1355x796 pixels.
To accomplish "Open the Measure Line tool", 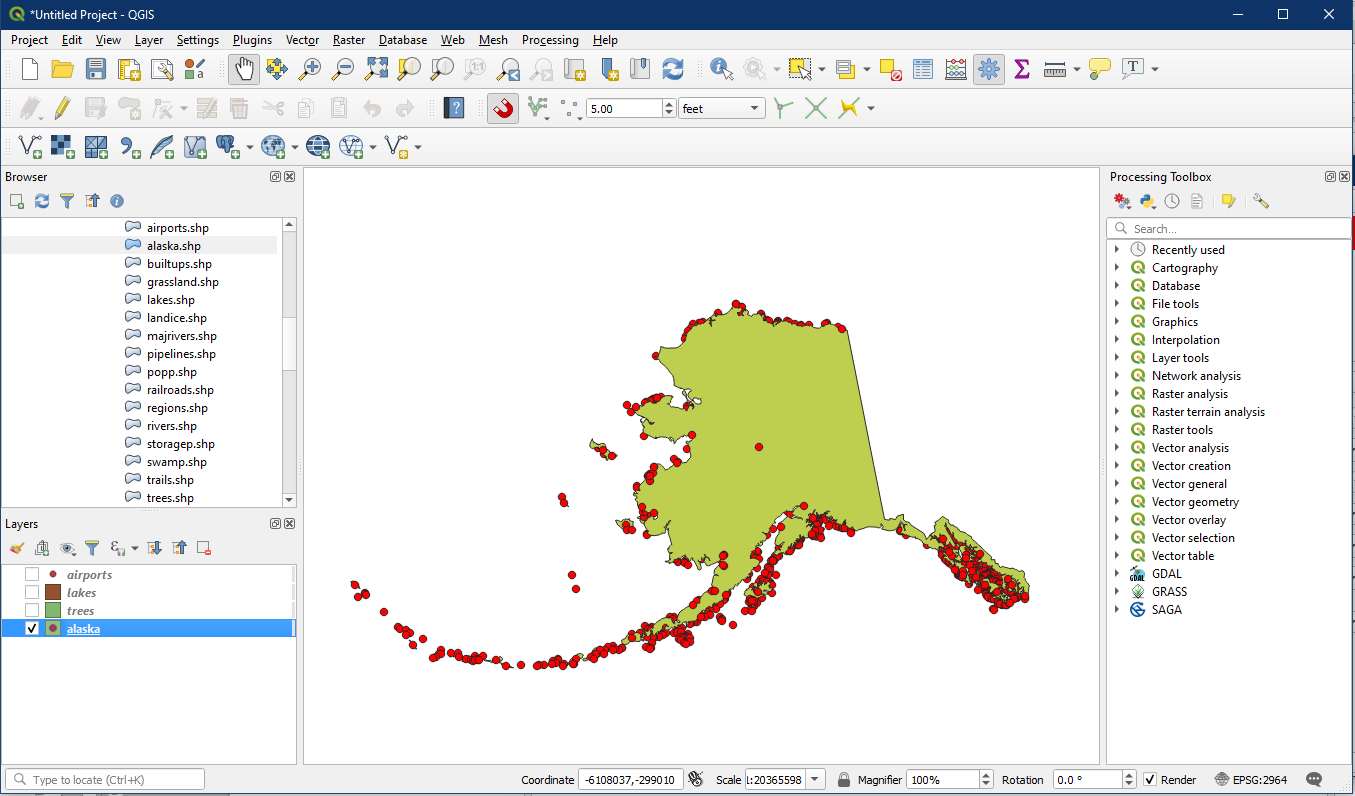I will [x=1053, y=69].
